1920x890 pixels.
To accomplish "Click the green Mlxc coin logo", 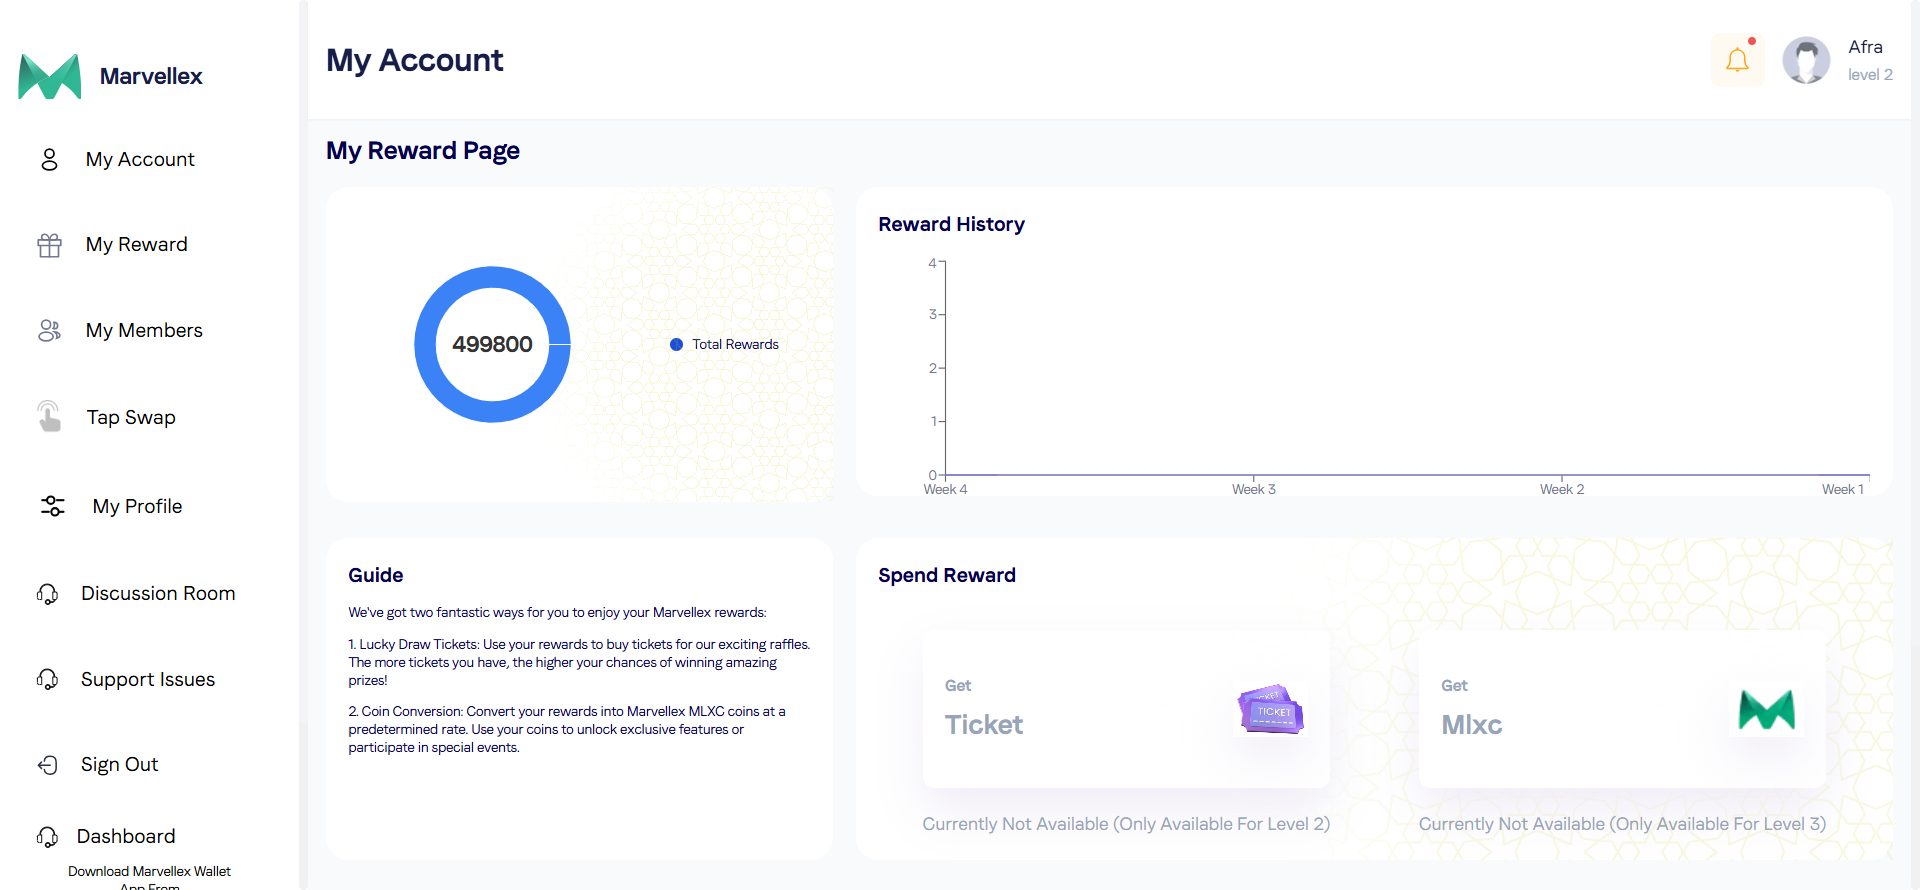I will point(1766,710).
